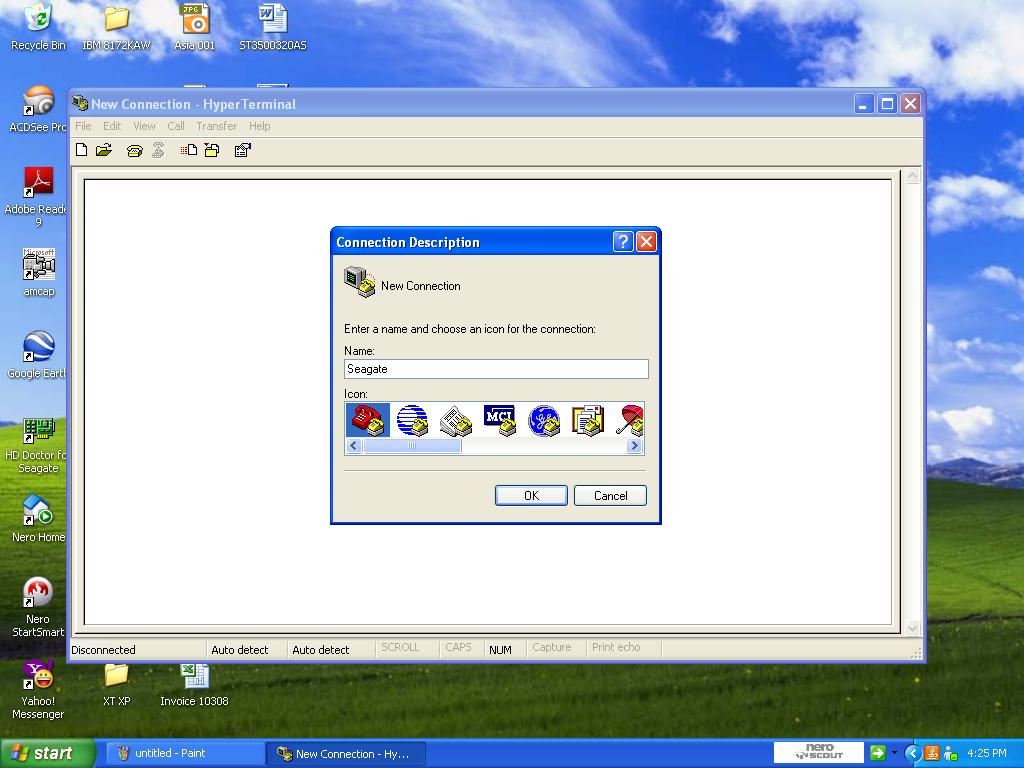Click the Properties toolbar icon
1024x768 pixels.
[x=242, y=150]
